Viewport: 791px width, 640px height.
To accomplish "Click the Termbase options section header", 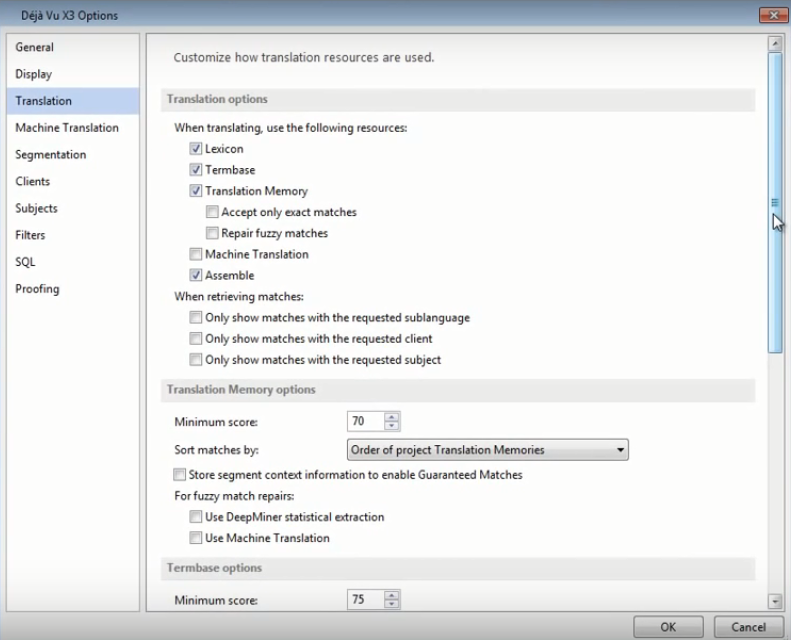I will tap(458, 568).
